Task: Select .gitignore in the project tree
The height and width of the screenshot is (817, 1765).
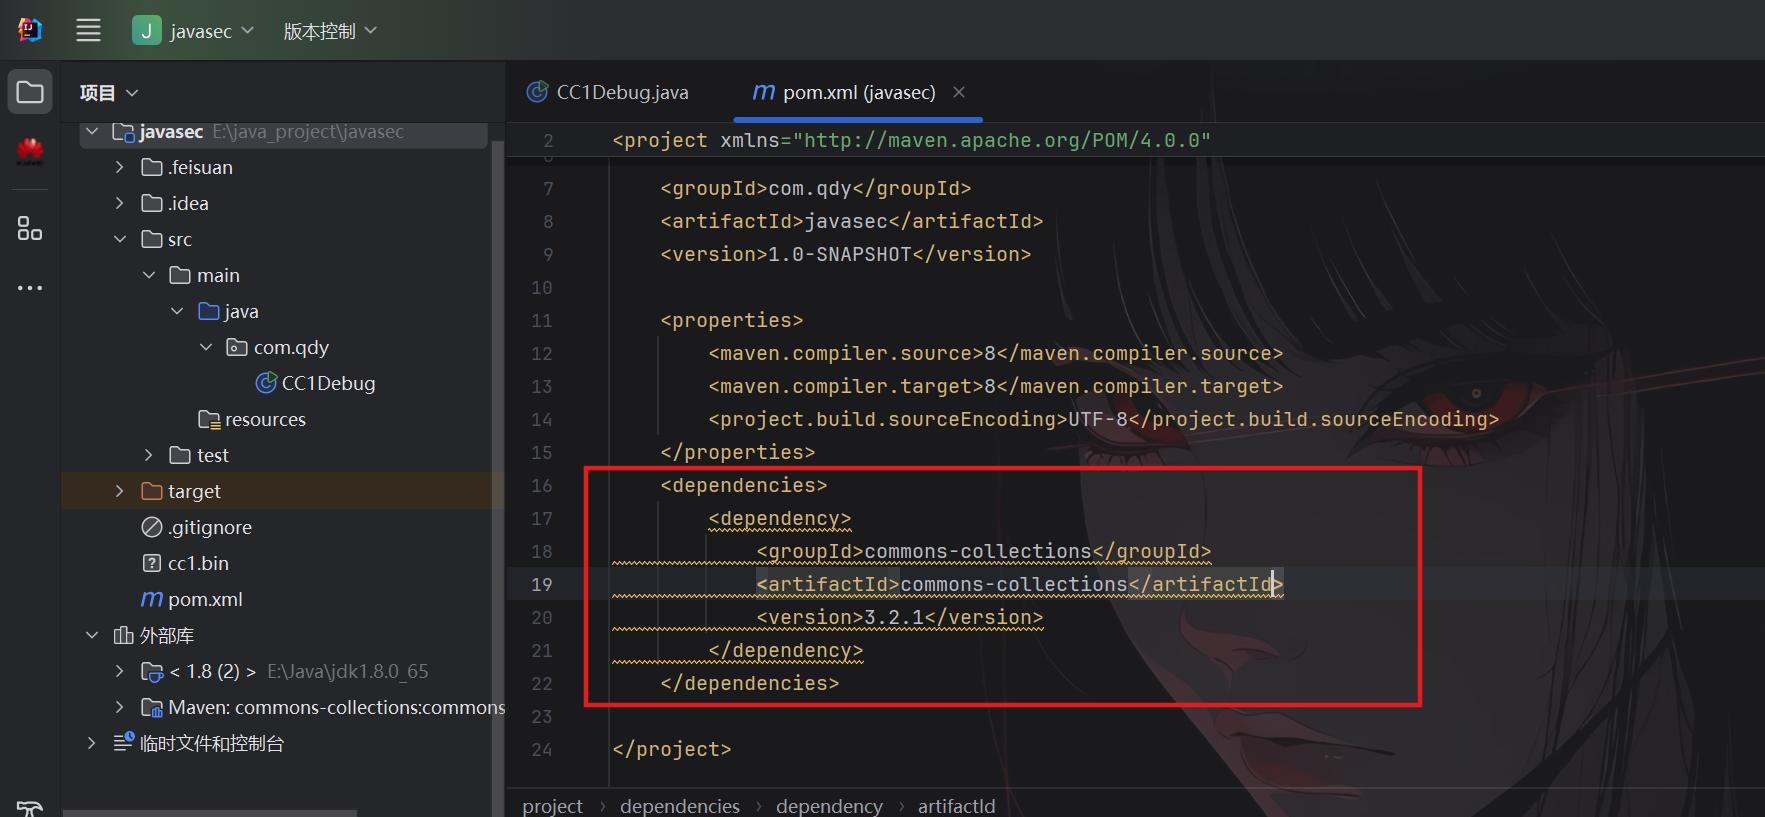Action: (x=199, y=527)
